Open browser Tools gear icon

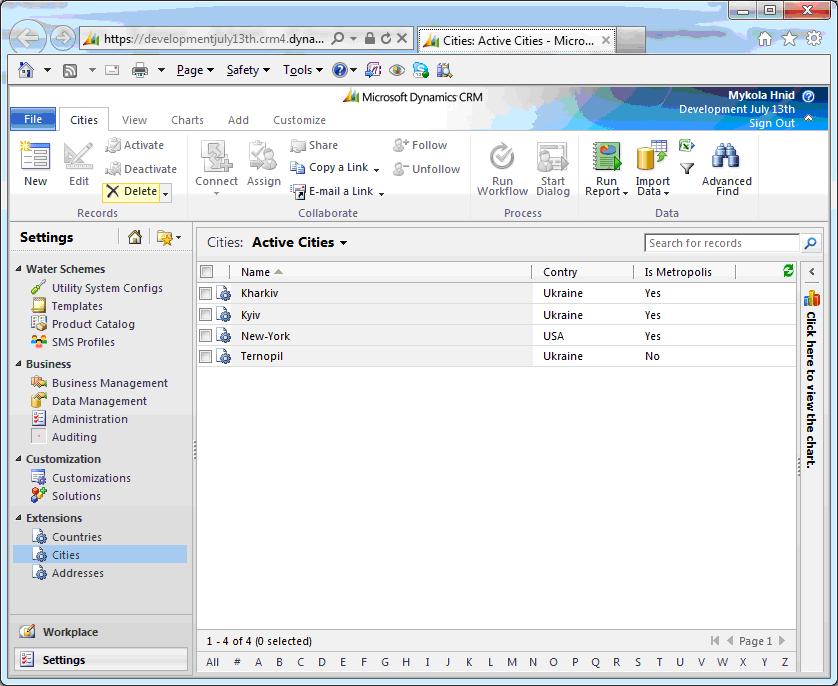coord(813,38)
